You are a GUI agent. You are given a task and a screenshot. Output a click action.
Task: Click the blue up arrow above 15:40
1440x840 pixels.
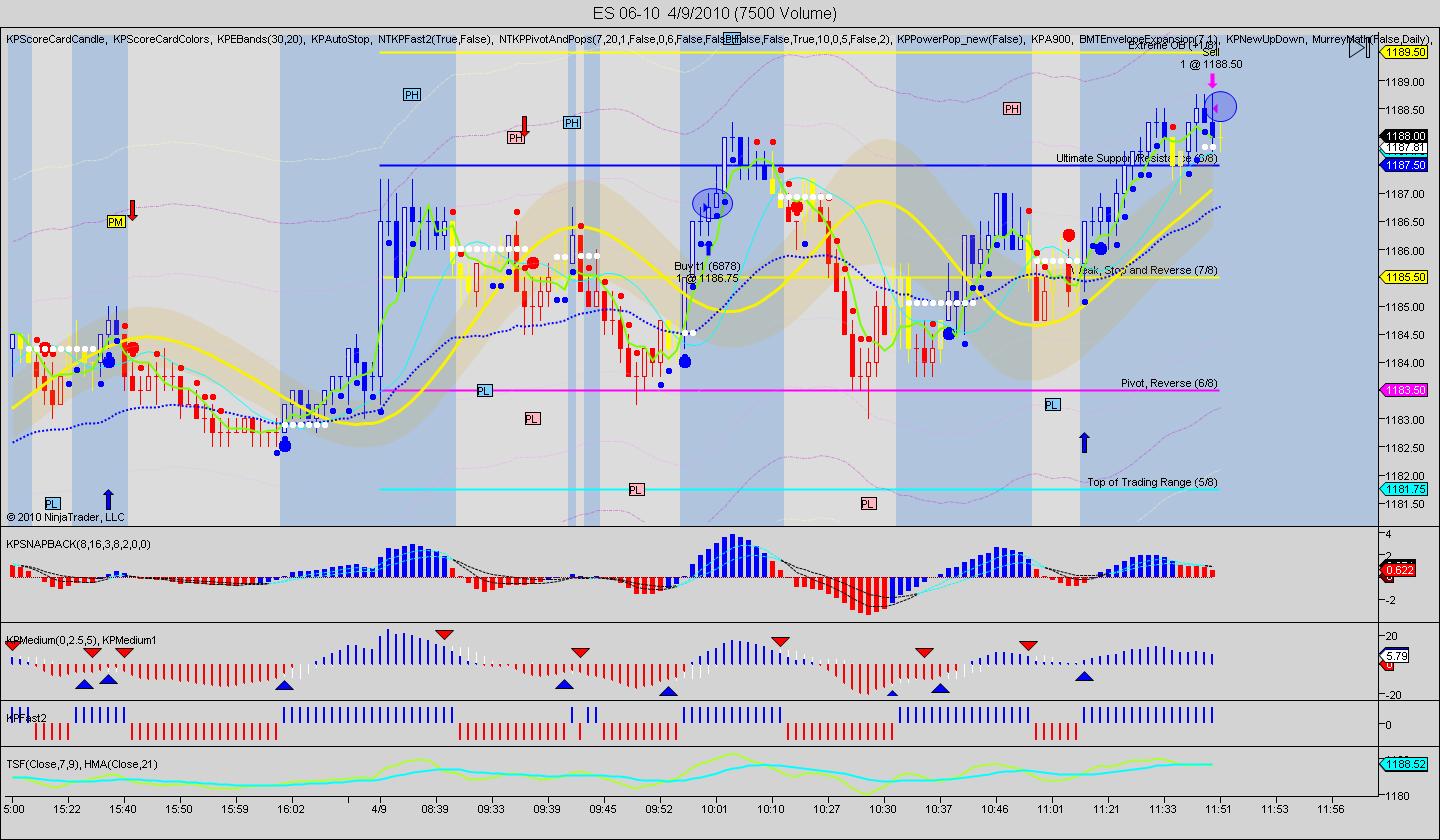[108, 499]
